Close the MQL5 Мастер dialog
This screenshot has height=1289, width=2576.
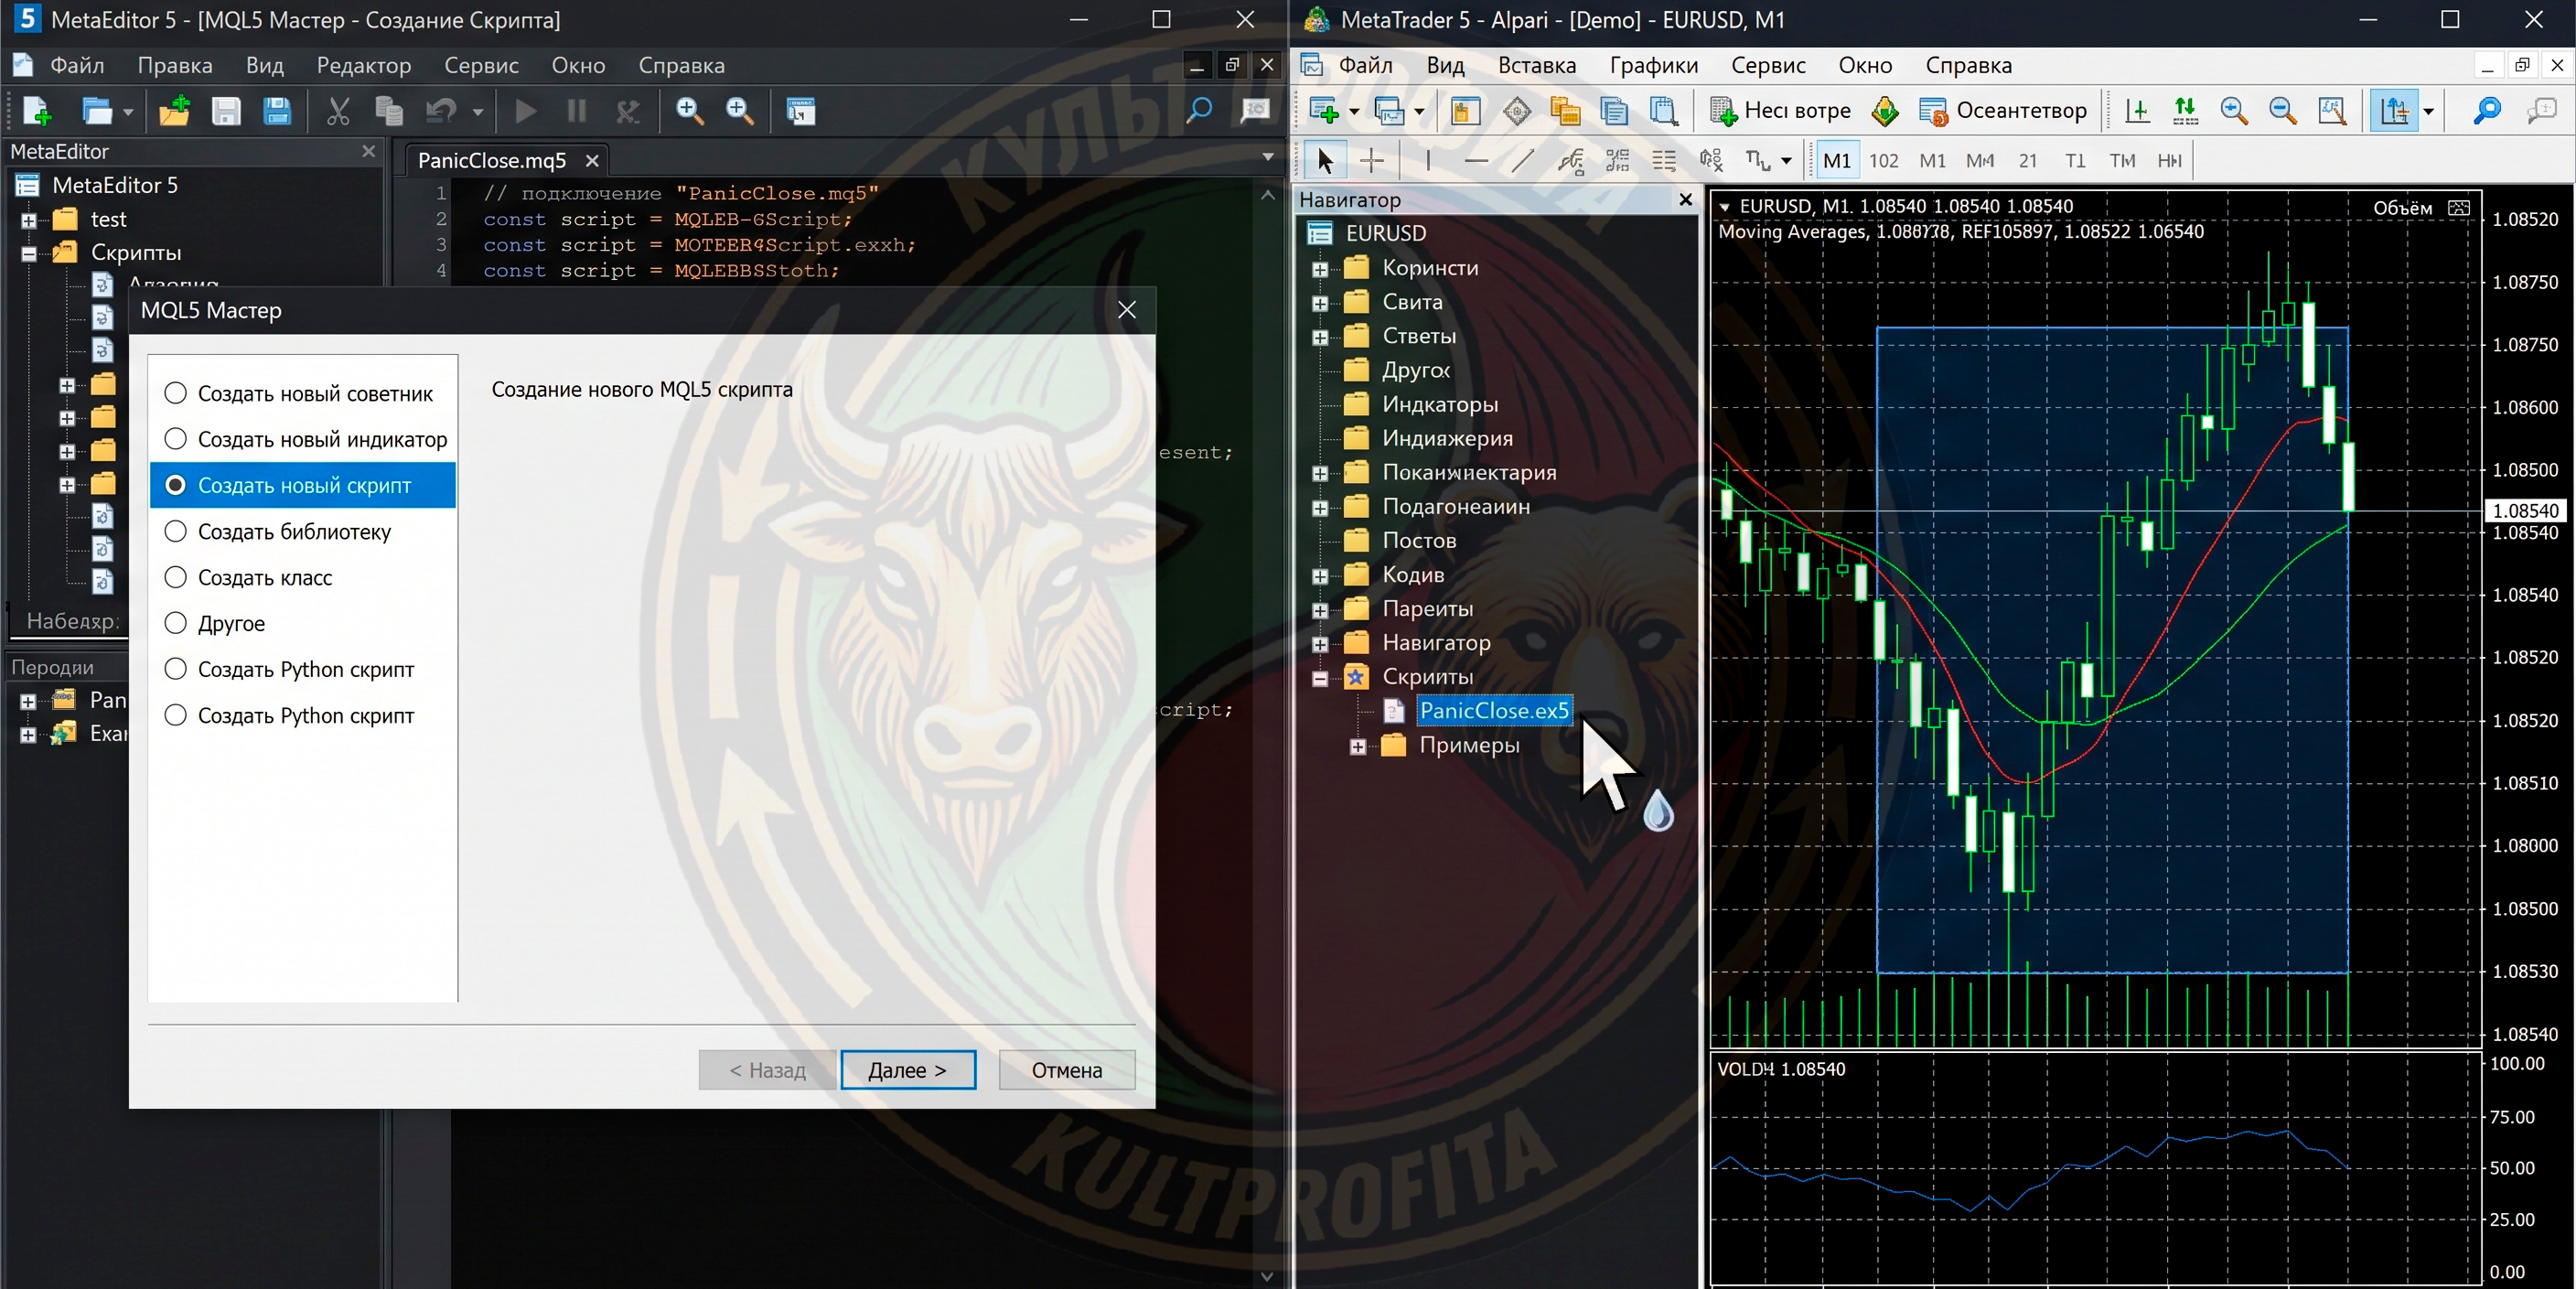point(1126,310)
